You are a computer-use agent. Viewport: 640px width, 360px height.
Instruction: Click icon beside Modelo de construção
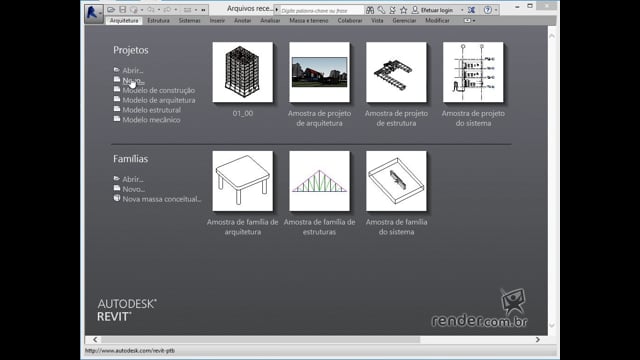click(117, 89)
